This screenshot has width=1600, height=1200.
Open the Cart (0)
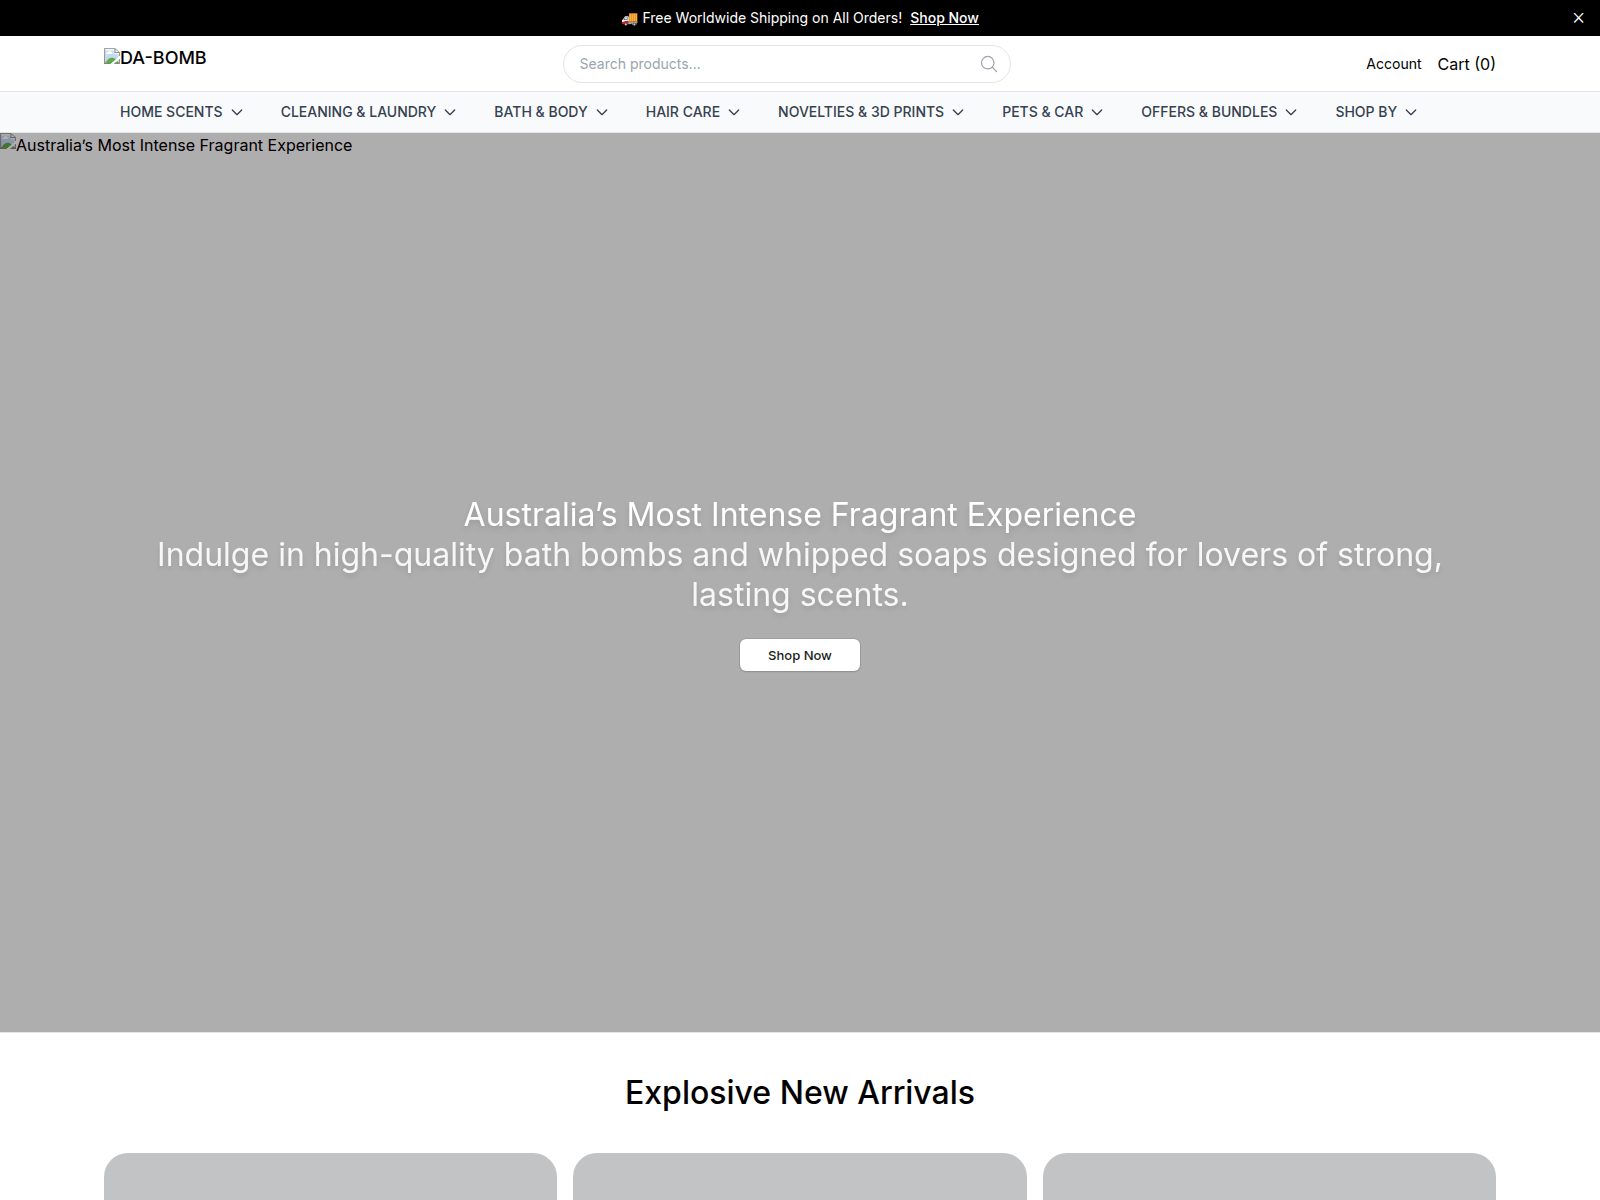click(1466, 64)
